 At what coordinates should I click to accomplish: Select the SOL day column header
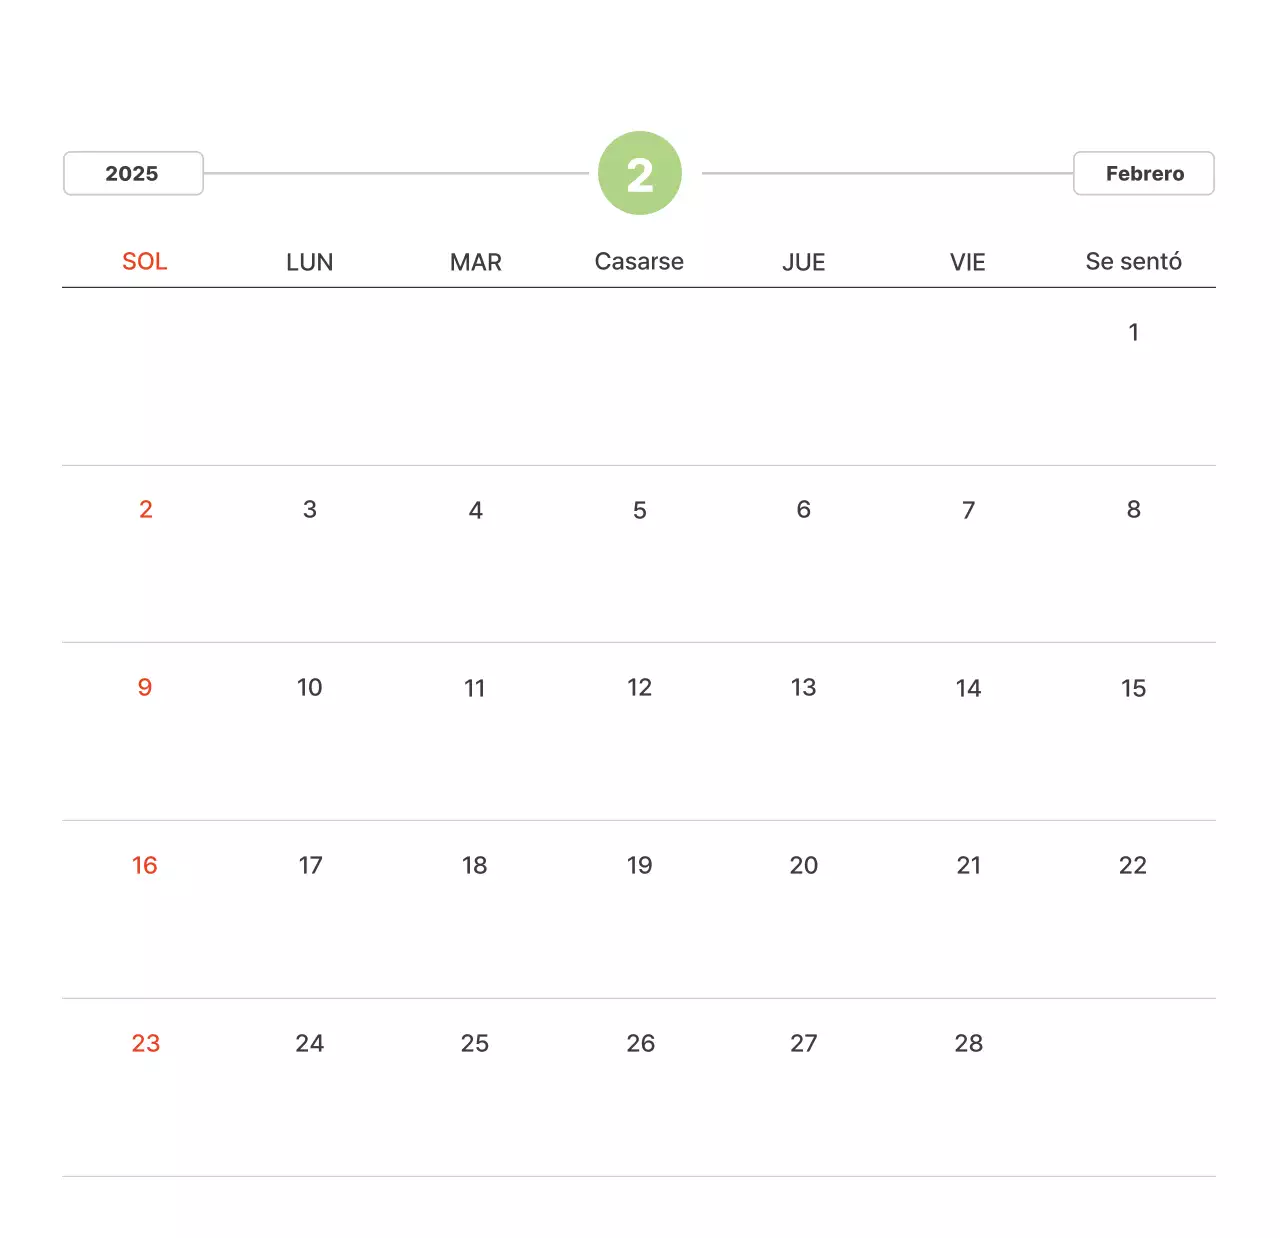[x=145, y=262]
